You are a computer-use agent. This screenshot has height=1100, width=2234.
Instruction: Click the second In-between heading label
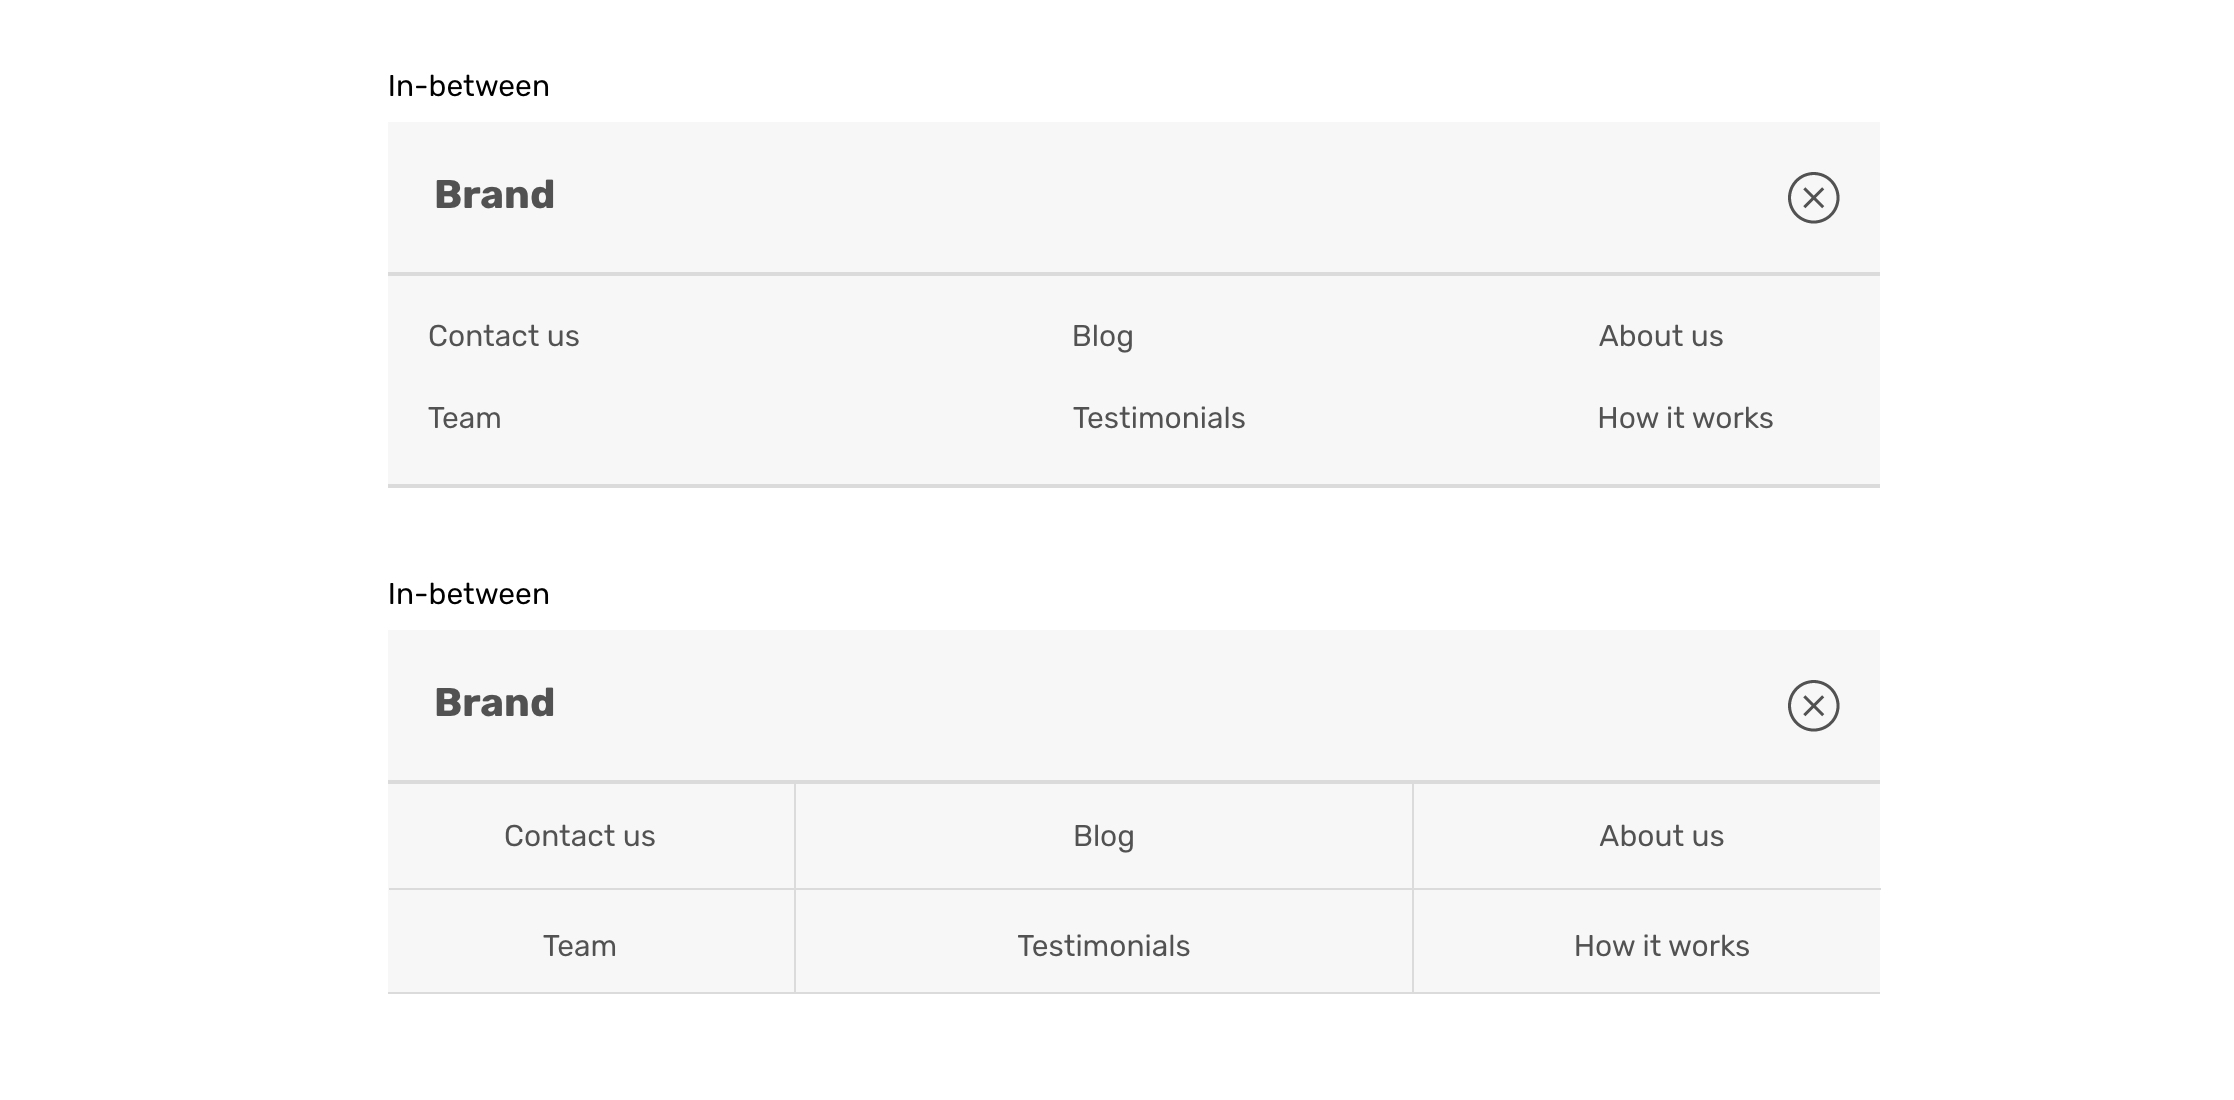point(468,594)
